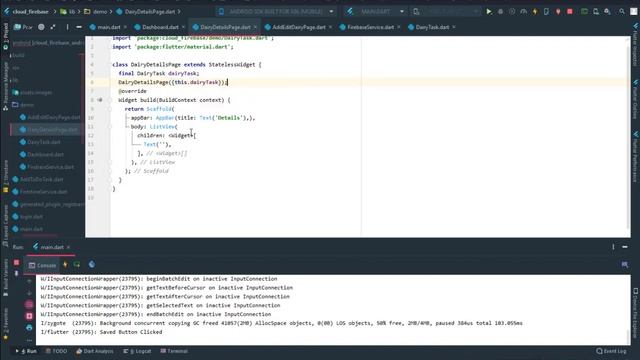Open DevTools blue icon in Run panel
This screenshot has width=640, height=360.
(92, 265)
